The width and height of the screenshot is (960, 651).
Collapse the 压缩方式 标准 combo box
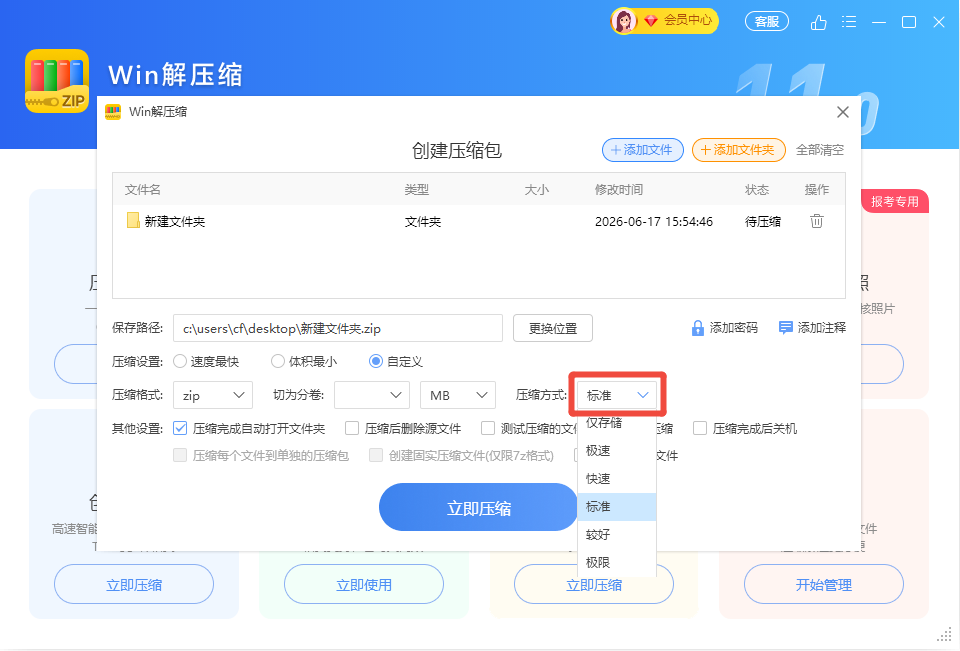617,395
